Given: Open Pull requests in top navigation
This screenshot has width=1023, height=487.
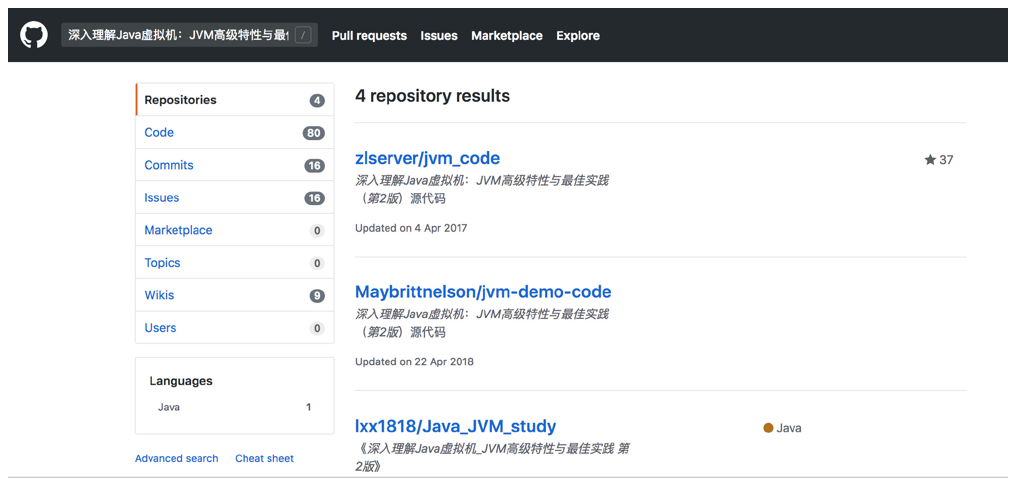Looking at the screenshot, I should tap(369, 36).
